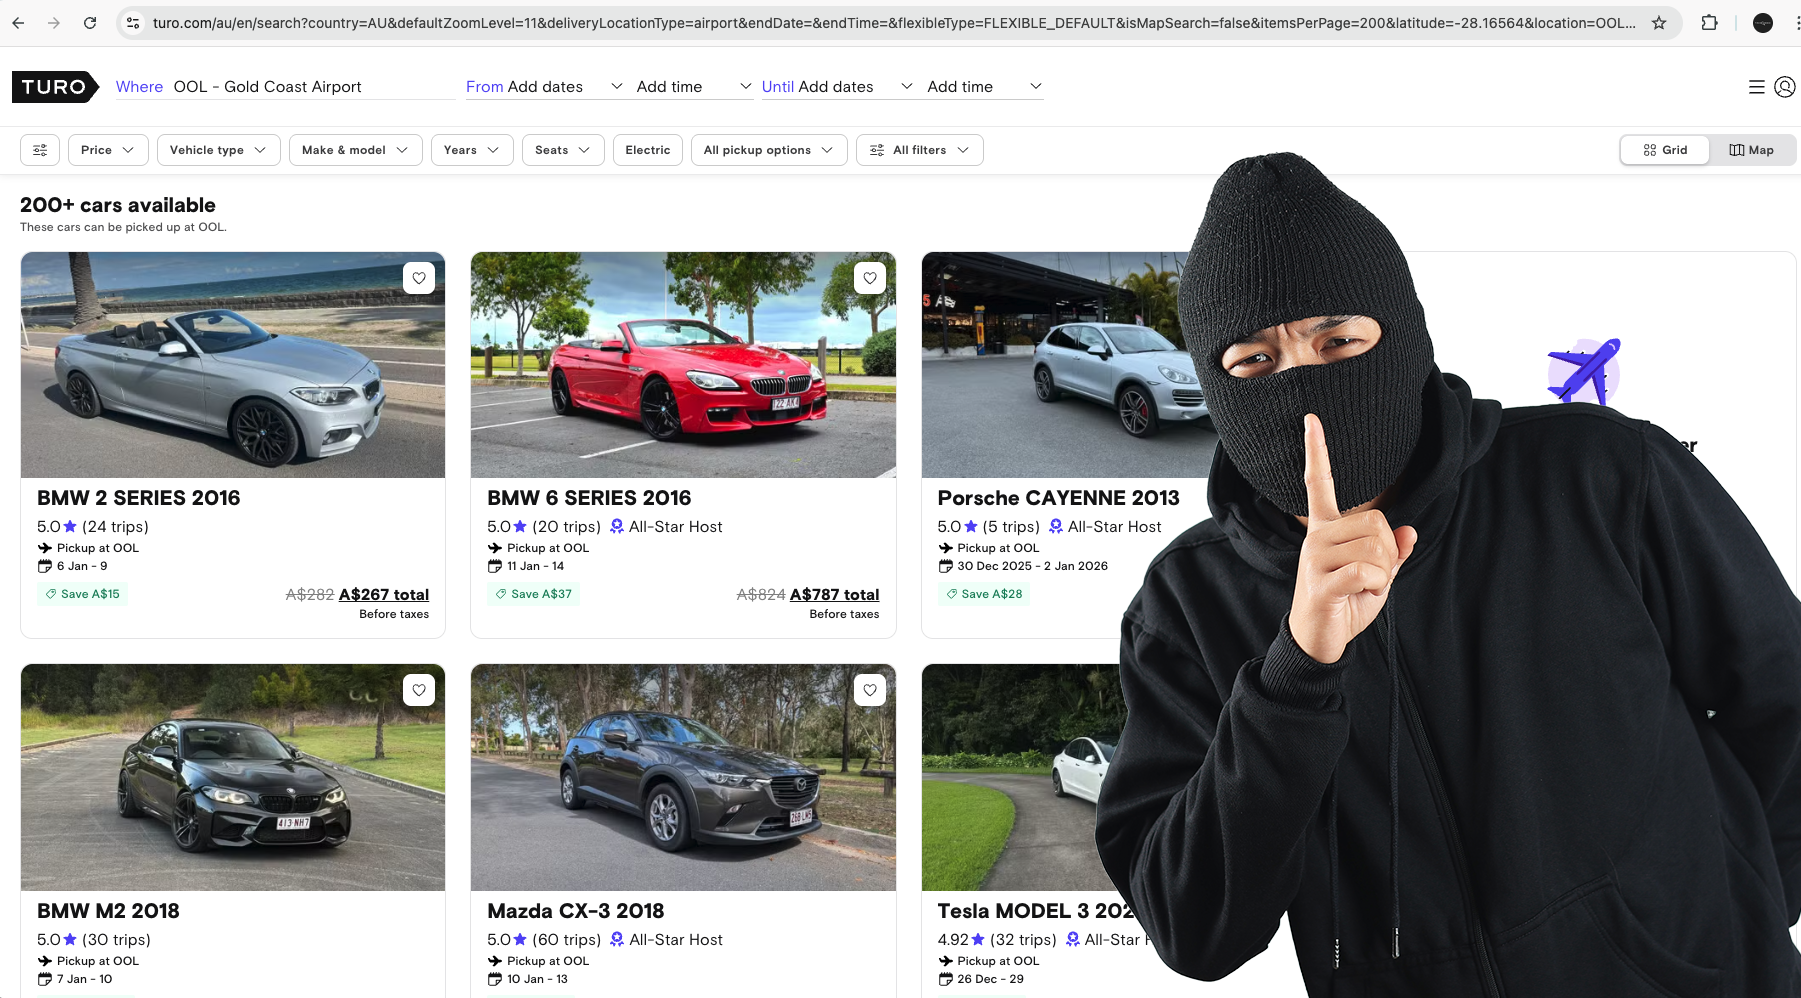Select the Grid view tab
The height and width of the screenshot is (998, 1801).
[1664, 149]
